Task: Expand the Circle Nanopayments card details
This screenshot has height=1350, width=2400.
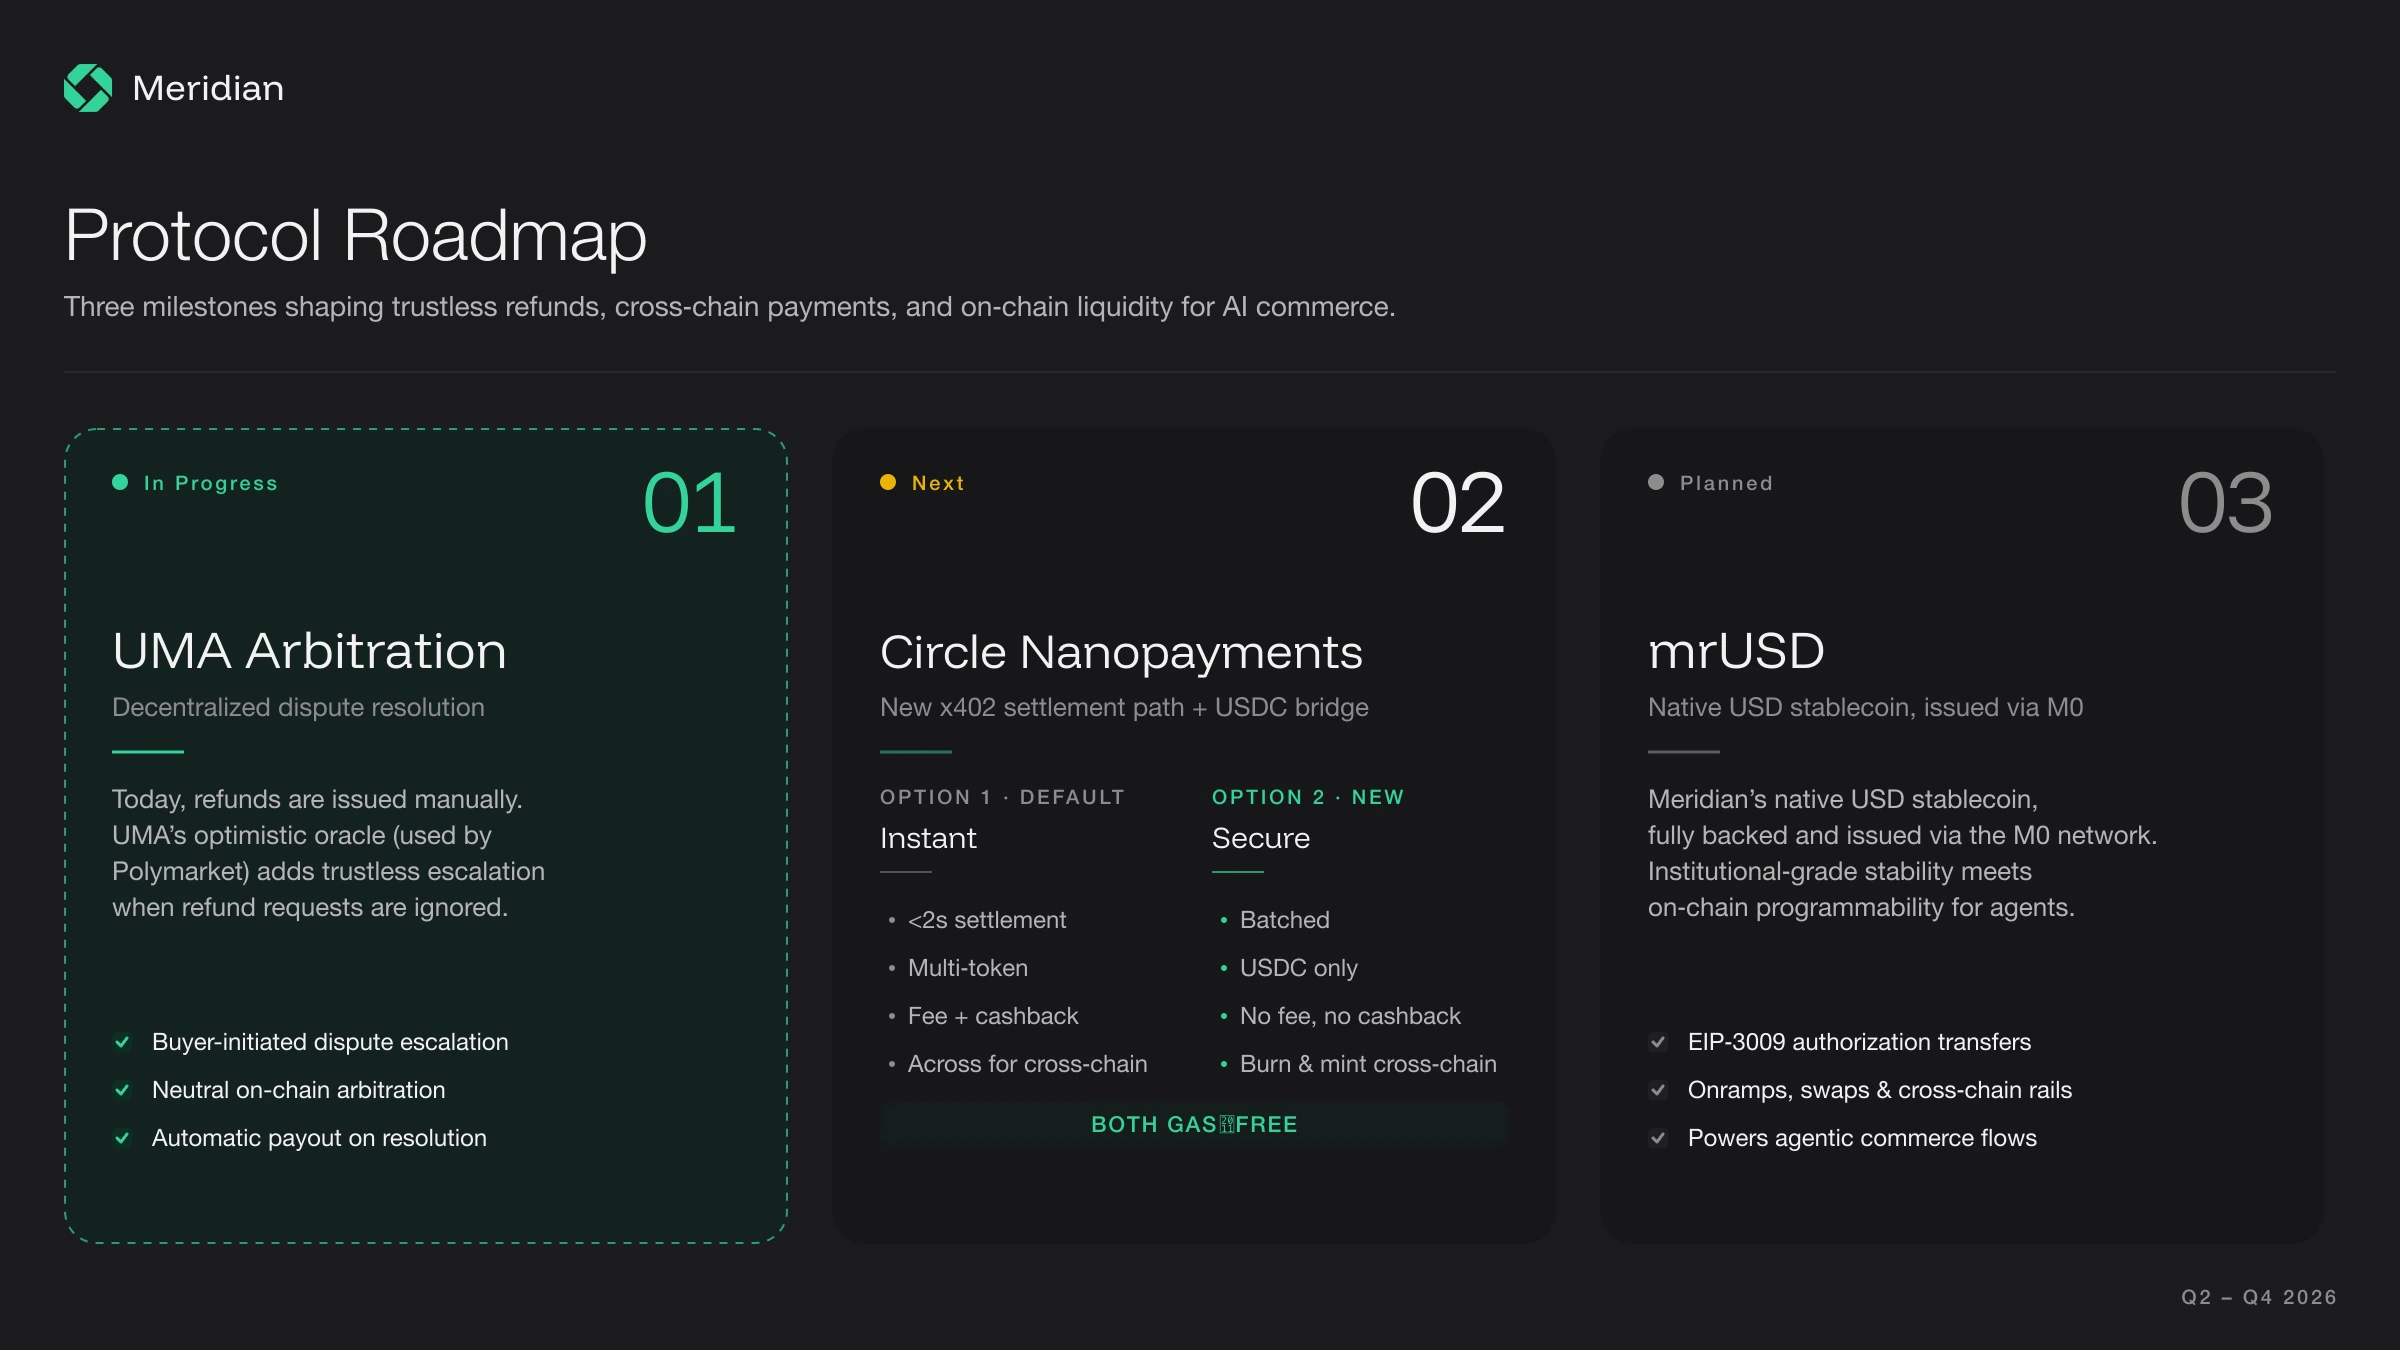Action: point(1120,651)
